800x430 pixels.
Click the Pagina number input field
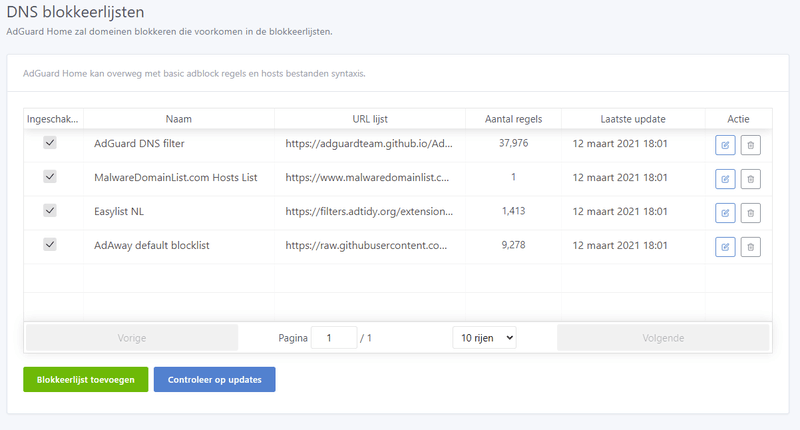tap(334, 338)
